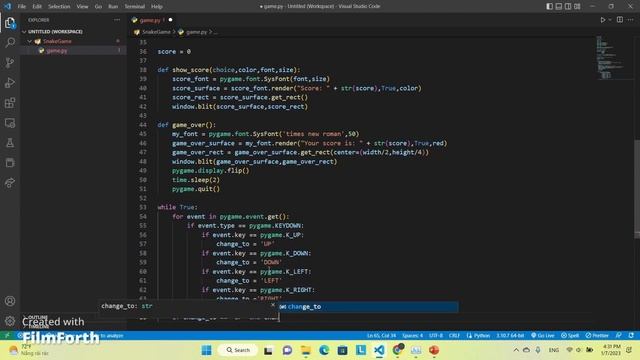This screenshot has width=640, height=360.
Task: Open the File menu
Action: tap(22, 7)
